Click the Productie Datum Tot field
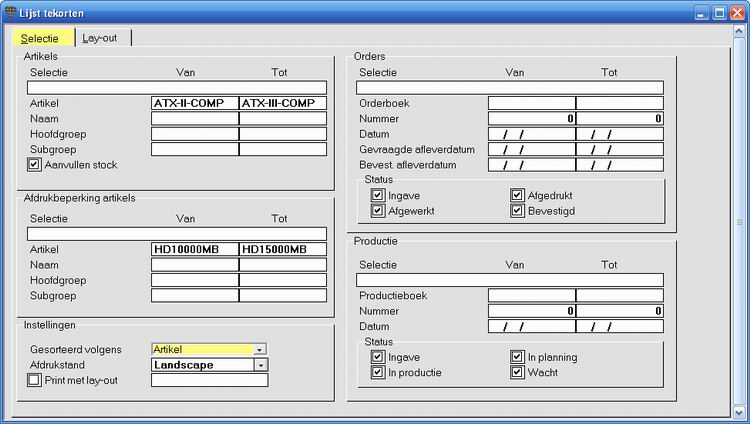The height and width of the screenshot is (424, 750). 620,326
